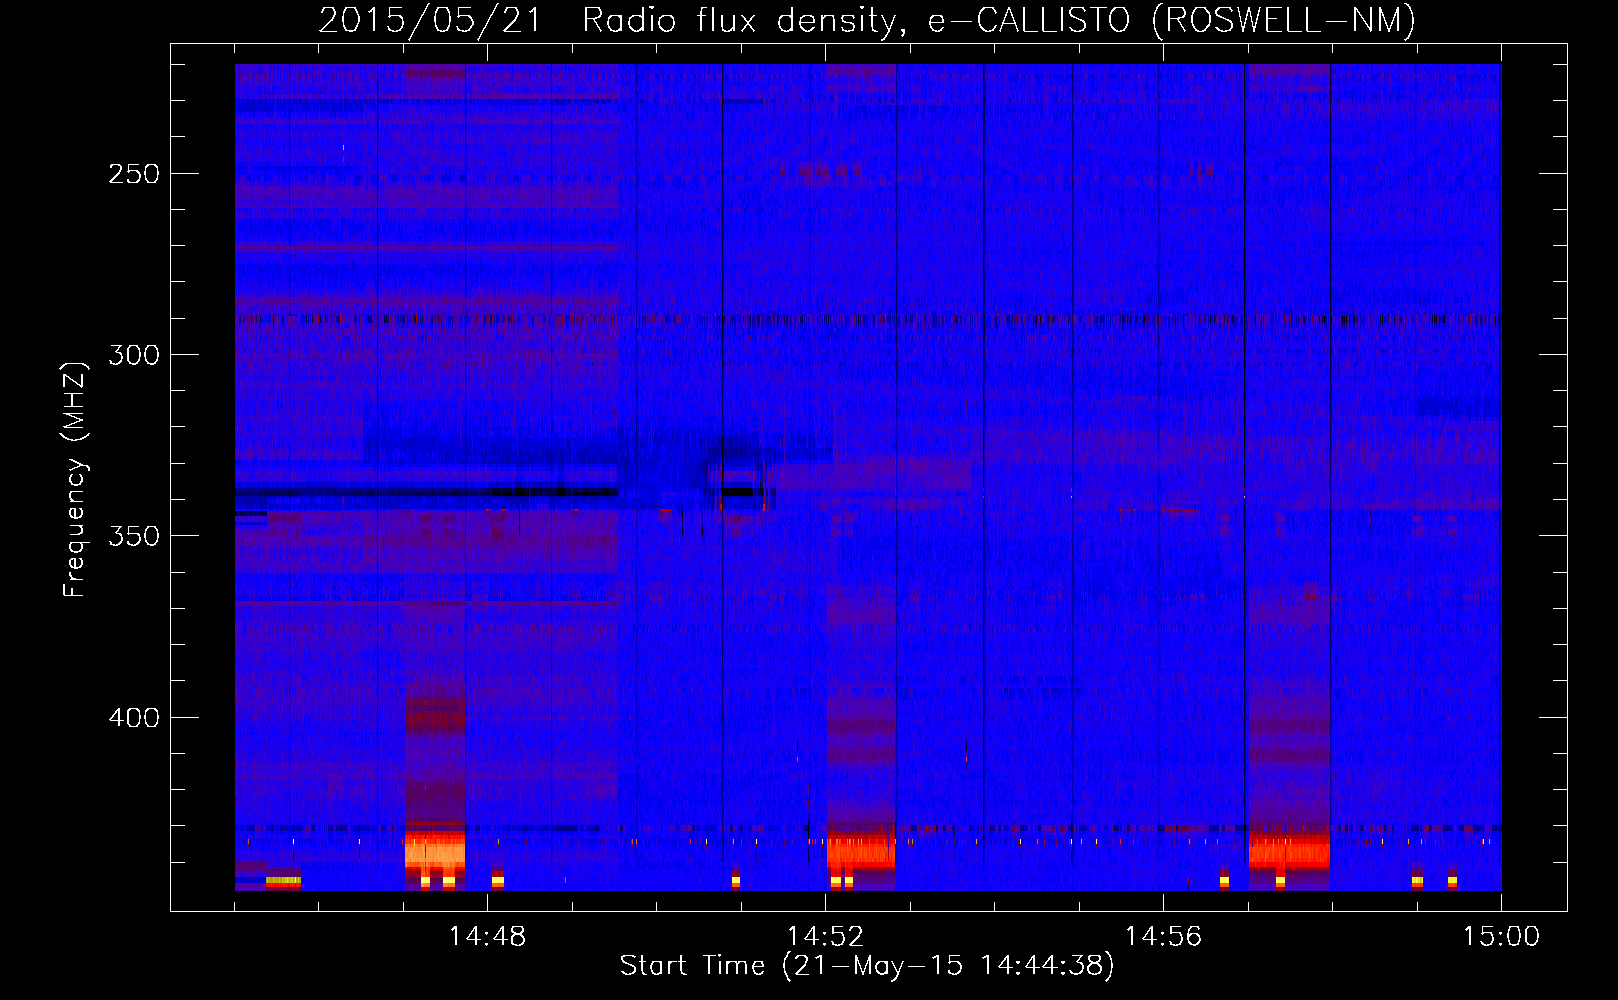
Task: Click the 'Frequency (MHZ)' axis label
Action: 75,480
